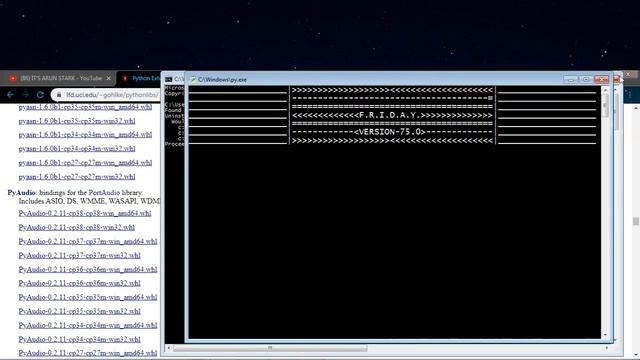Go forward in the browser

pyautogui.click(x=25, y=95)
